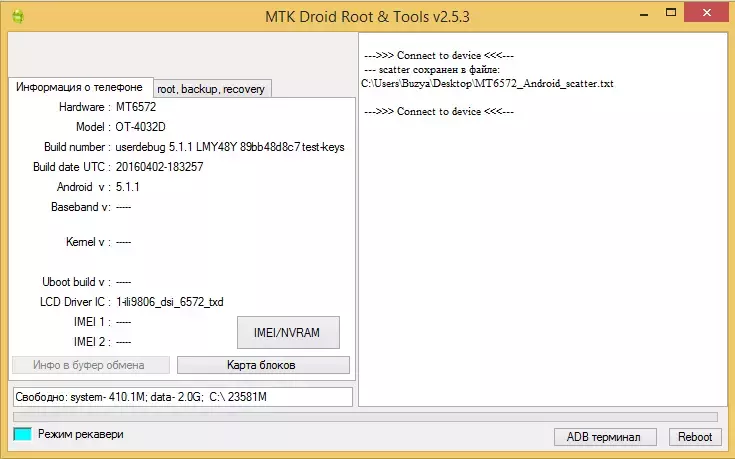Image resolution: width=735 pixels, height=459 pixels.
Task: Click the build date 20160402-183257
Action: click(x=159, y=167)
